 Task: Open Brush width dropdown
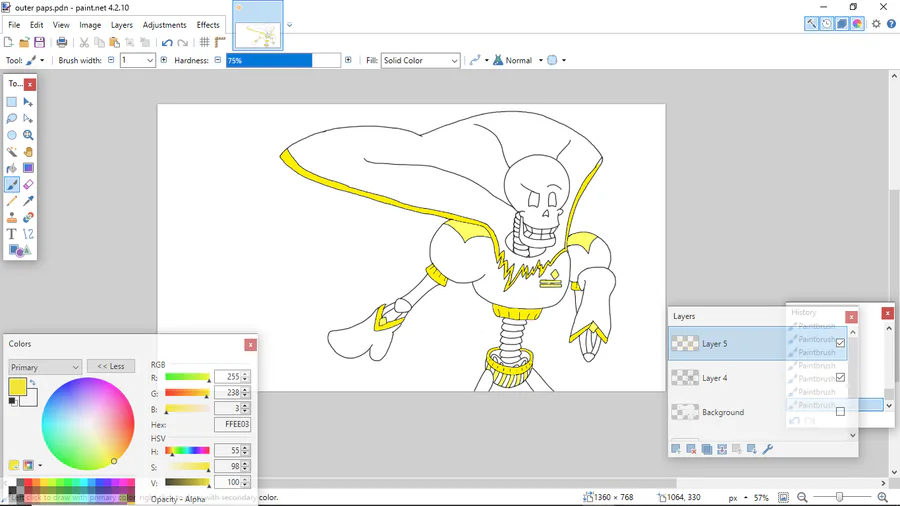[x=150, y=60]
